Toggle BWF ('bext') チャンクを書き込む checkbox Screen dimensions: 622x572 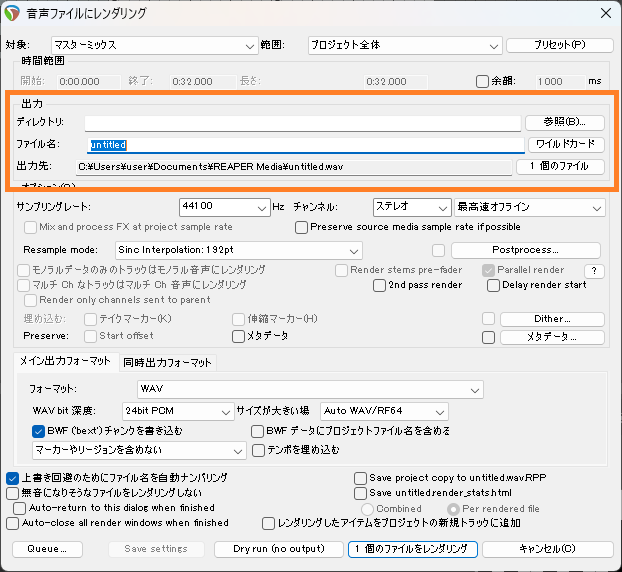(x=39, y=431)
